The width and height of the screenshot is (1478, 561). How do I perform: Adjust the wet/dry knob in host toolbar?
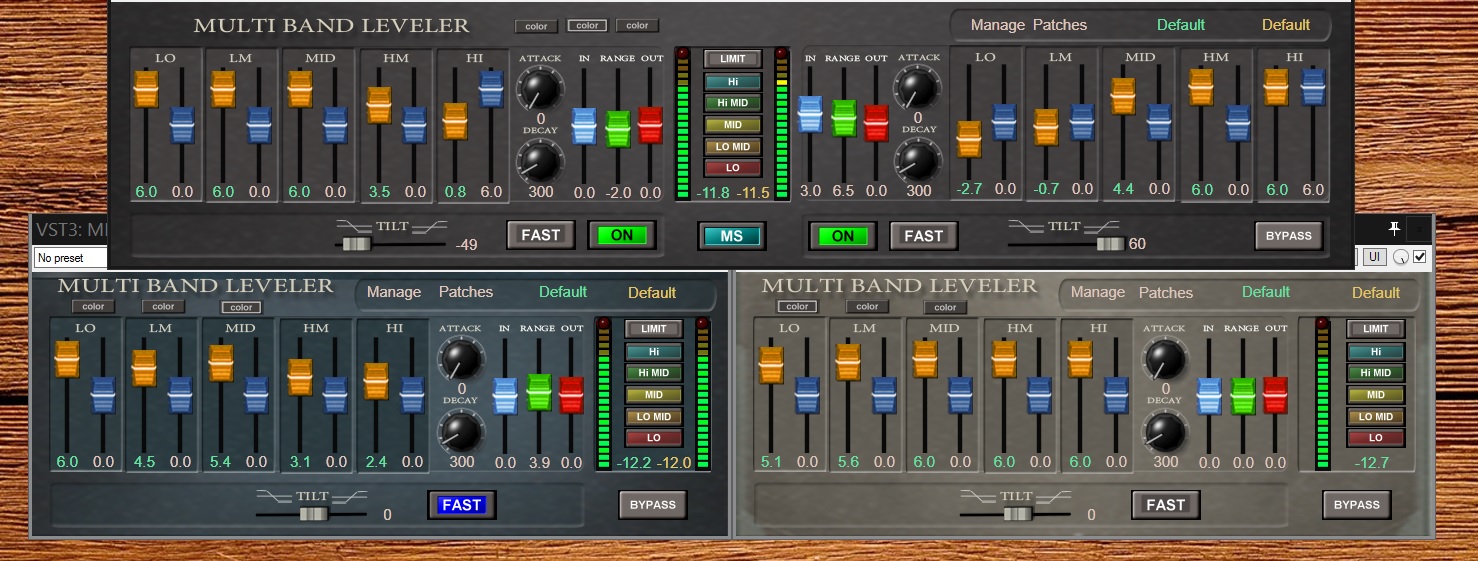[1400, 258]
